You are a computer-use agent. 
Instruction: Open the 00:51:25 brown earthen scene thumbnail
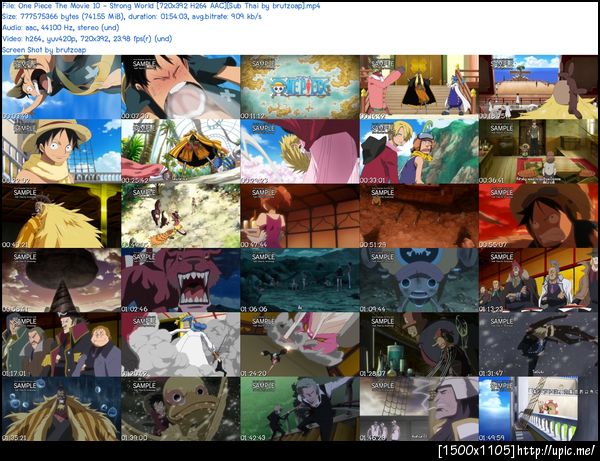419,216
